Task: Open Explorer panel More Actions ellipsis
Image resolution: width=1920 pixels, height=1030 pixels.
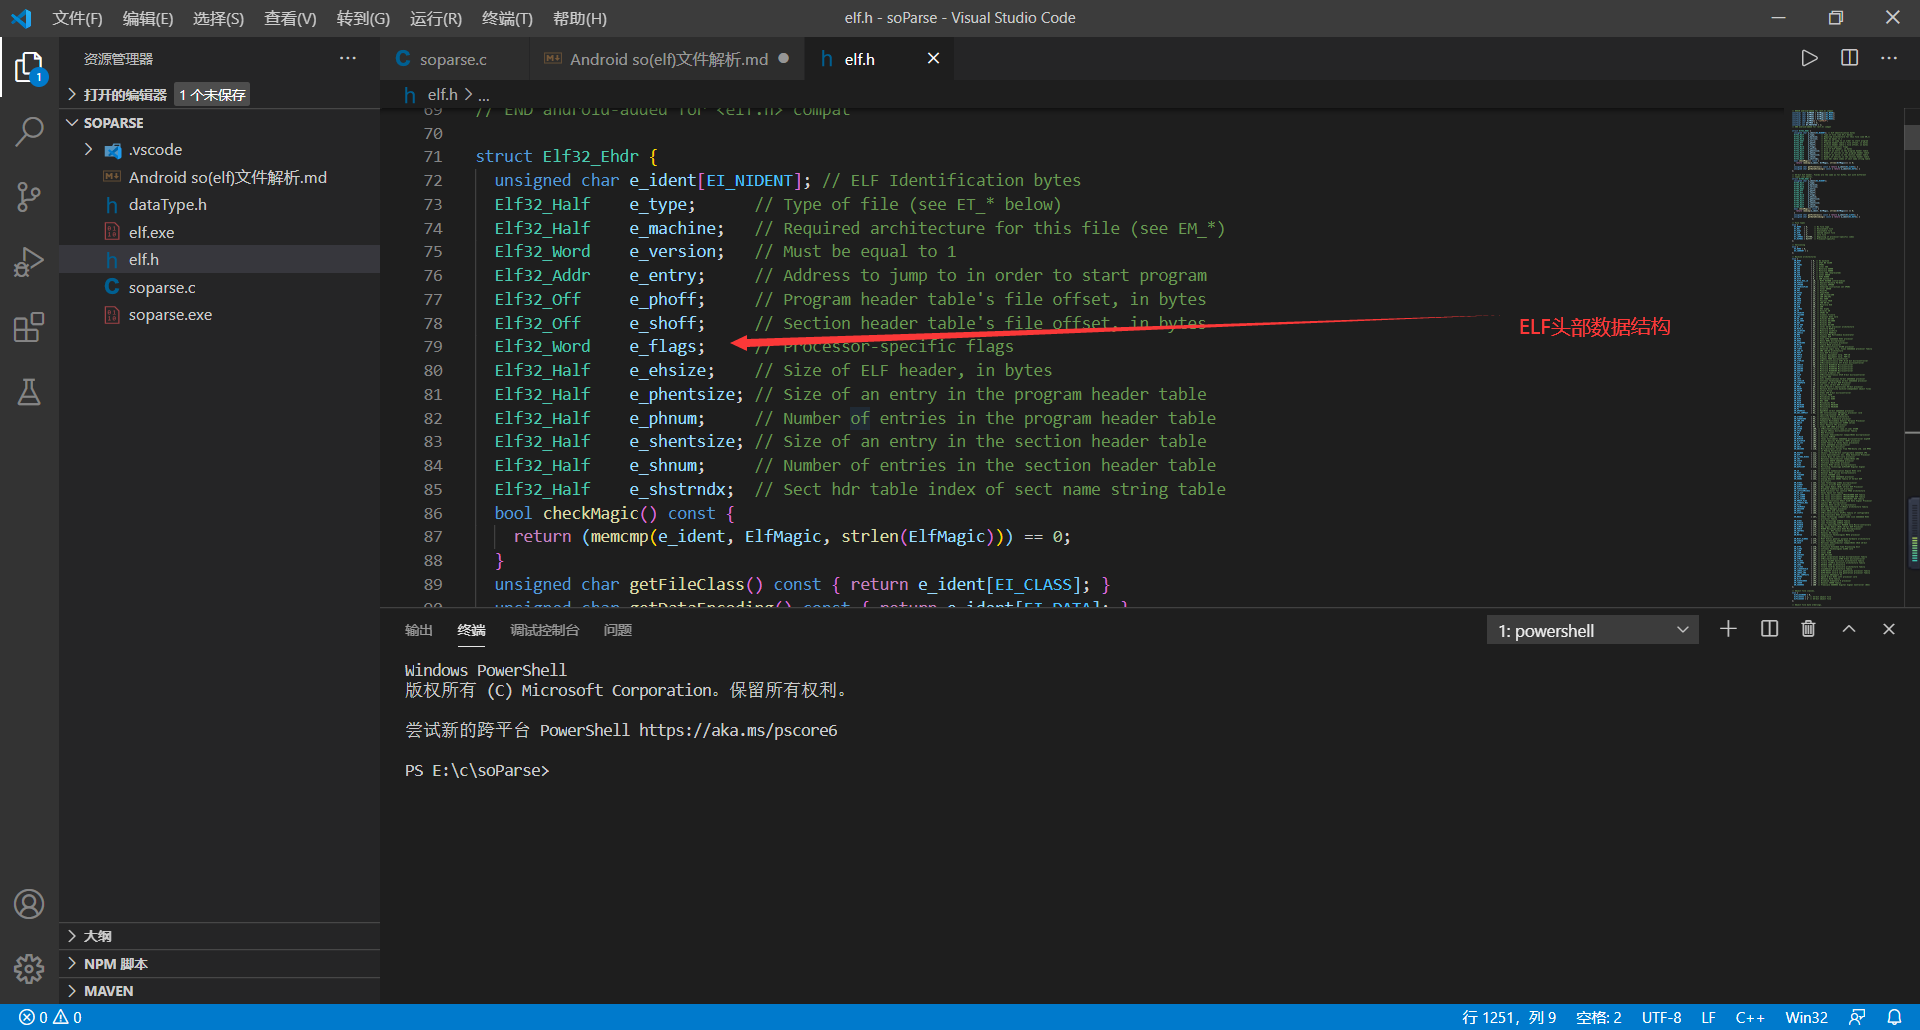Action: click(x=347, y=58)
